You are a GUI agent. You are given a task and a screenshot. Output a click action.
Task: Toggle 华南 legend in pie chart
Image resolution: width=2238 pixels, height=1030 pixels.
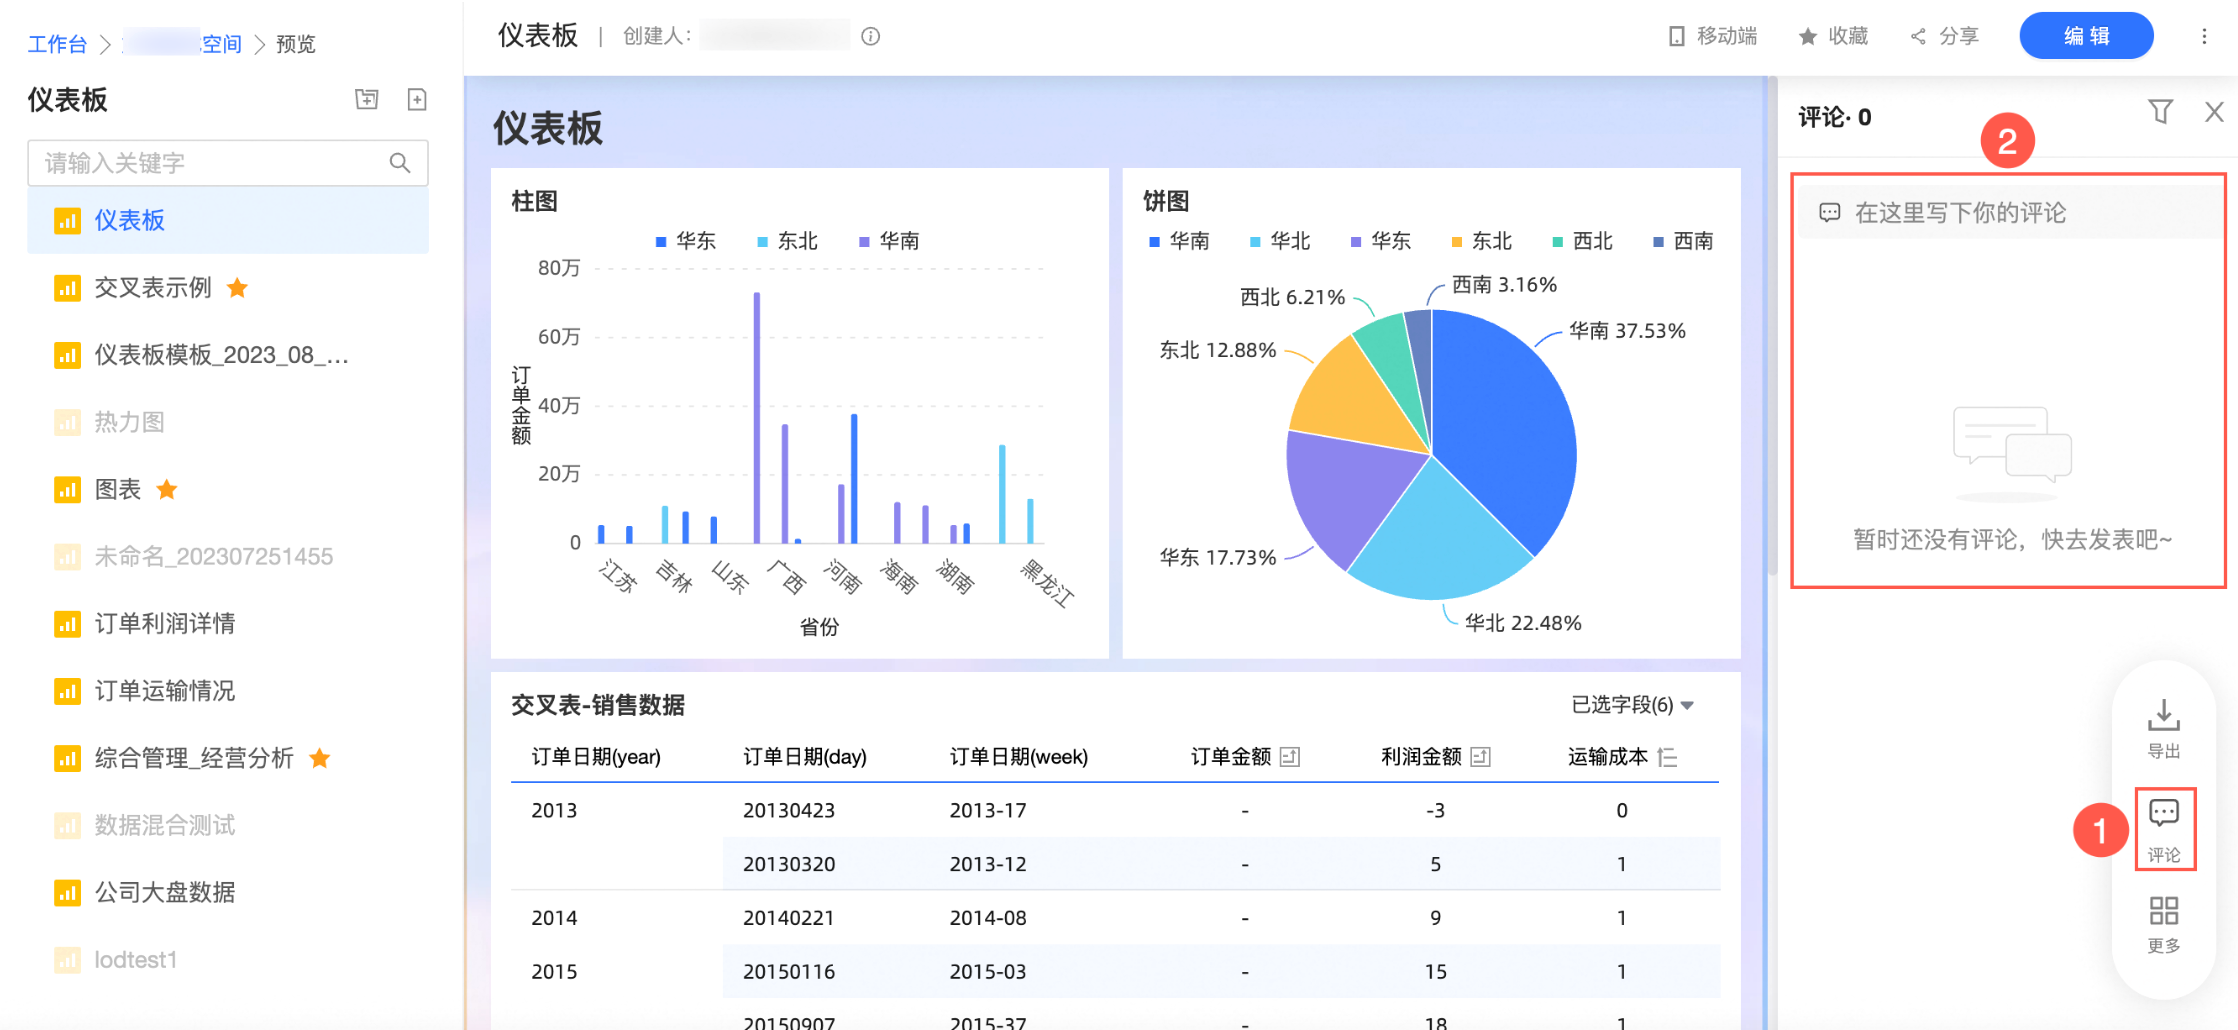pos(1179,241)
